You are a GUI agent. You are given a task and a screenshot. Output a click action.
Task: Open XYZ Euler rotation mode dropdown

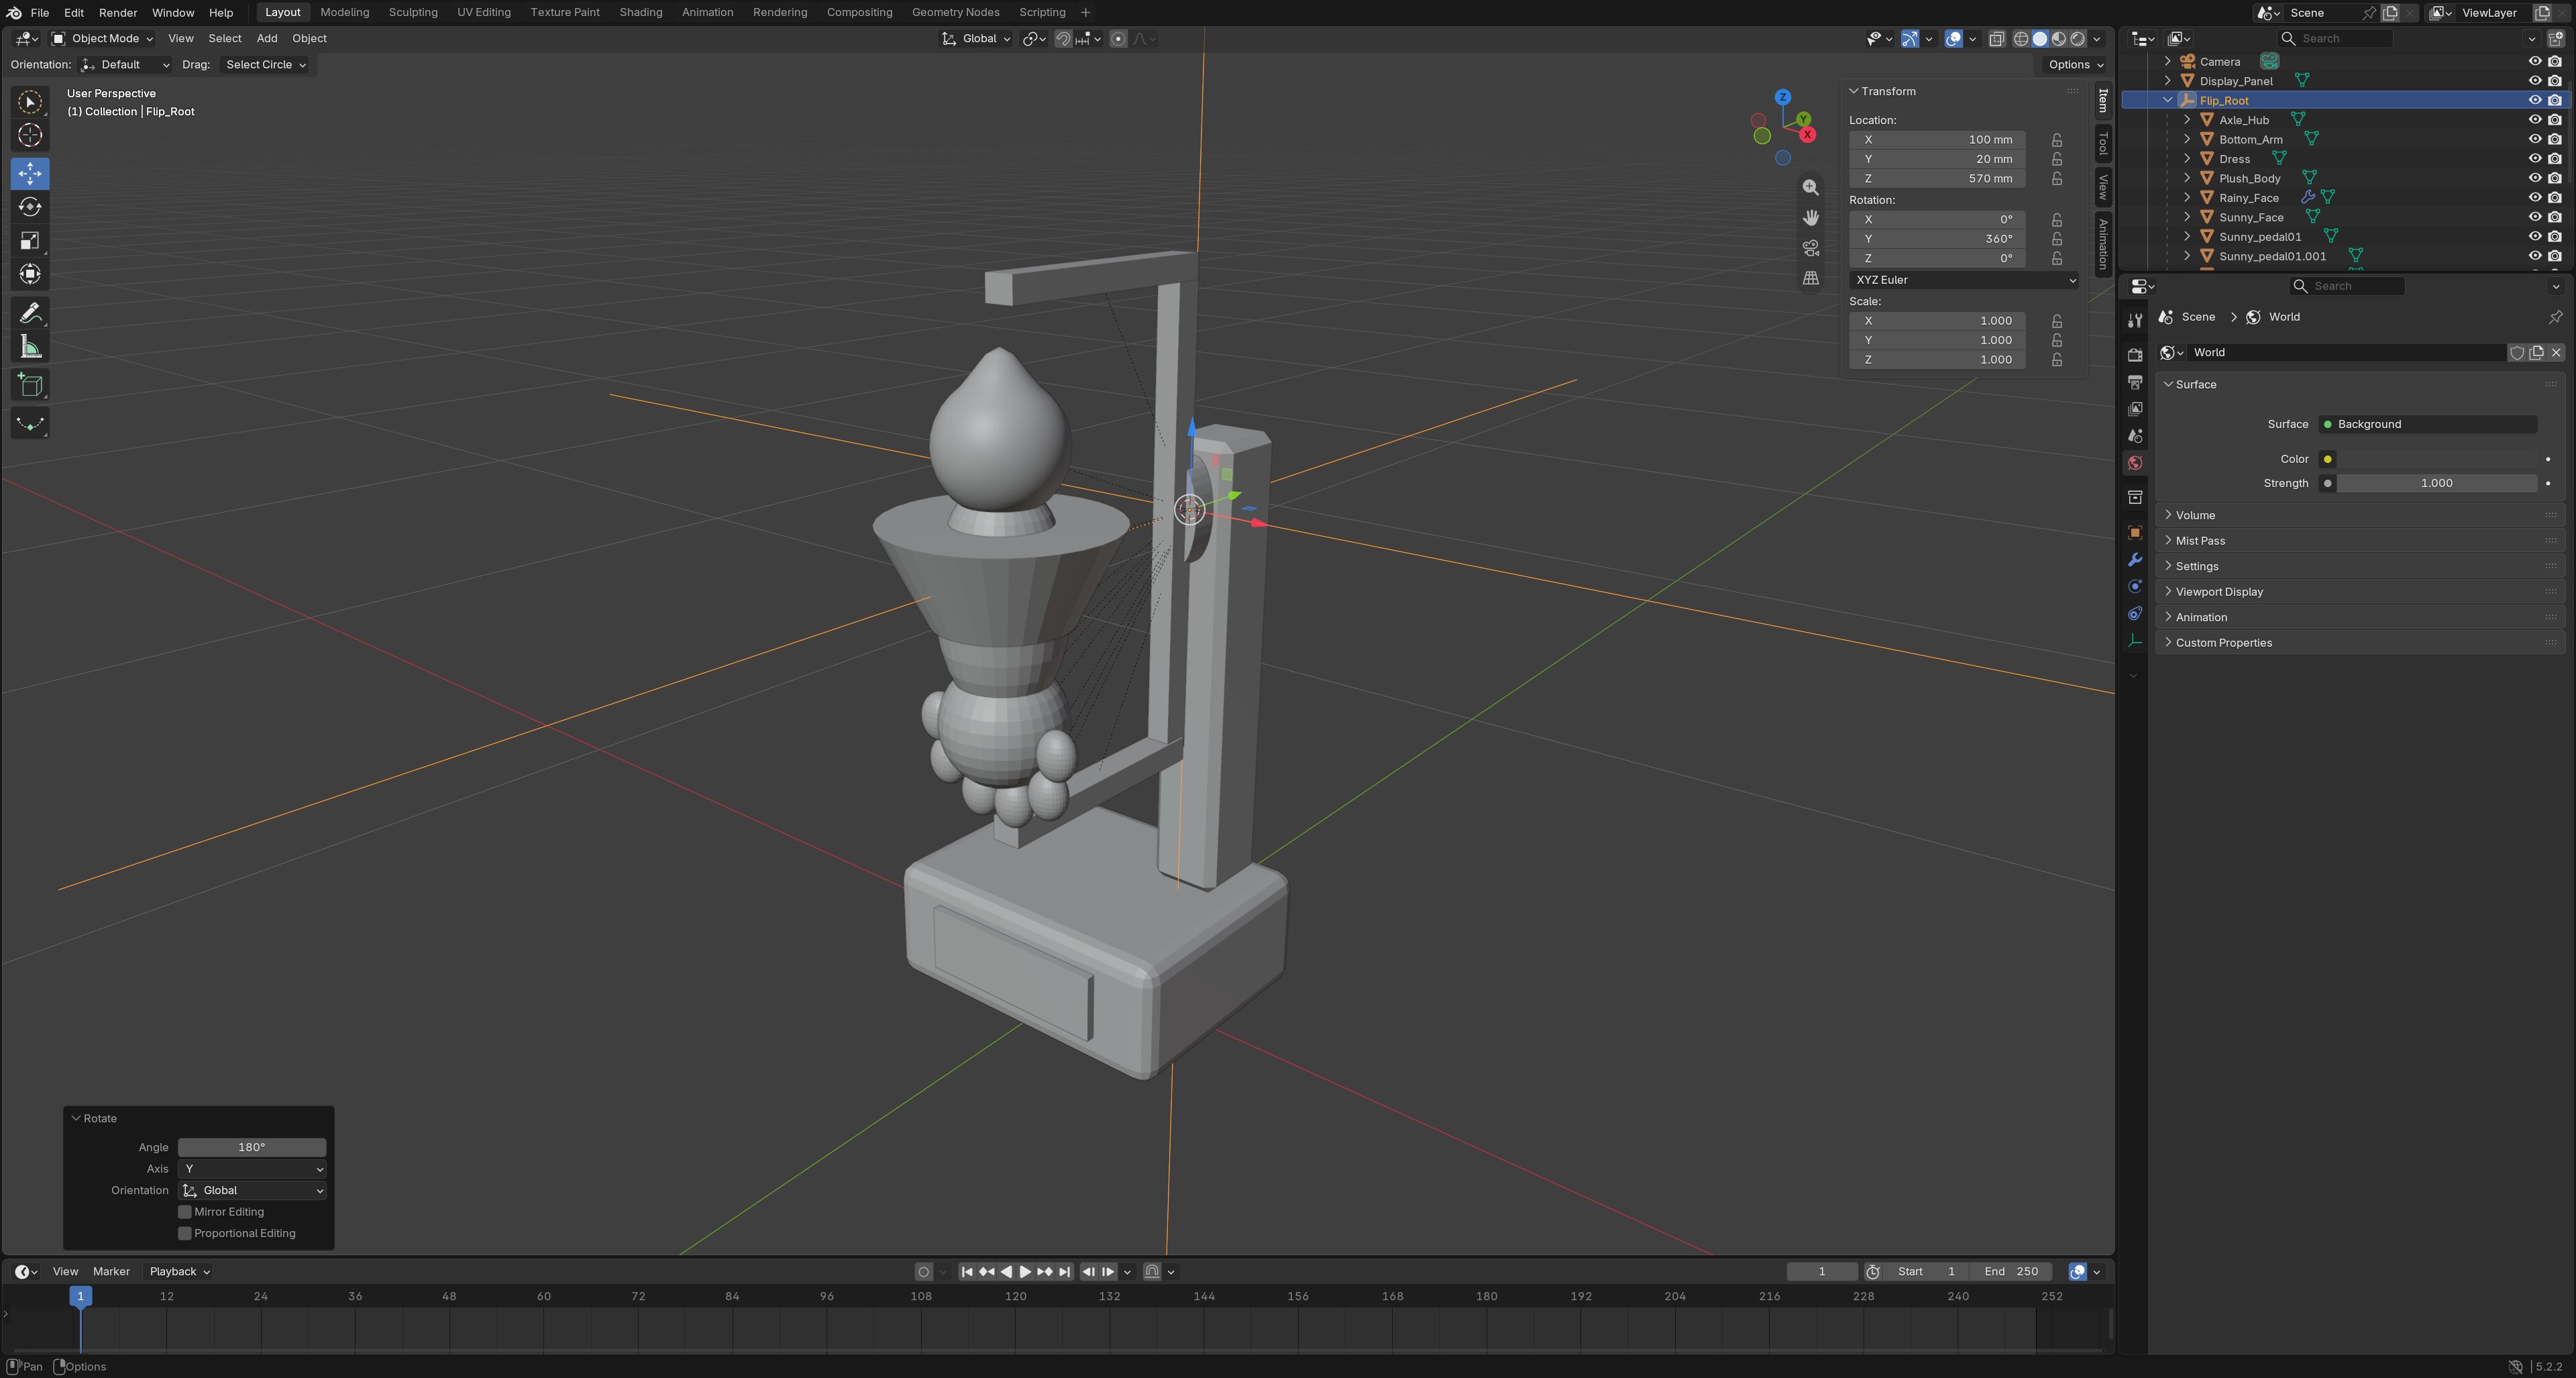click(x=1964, y=280)
